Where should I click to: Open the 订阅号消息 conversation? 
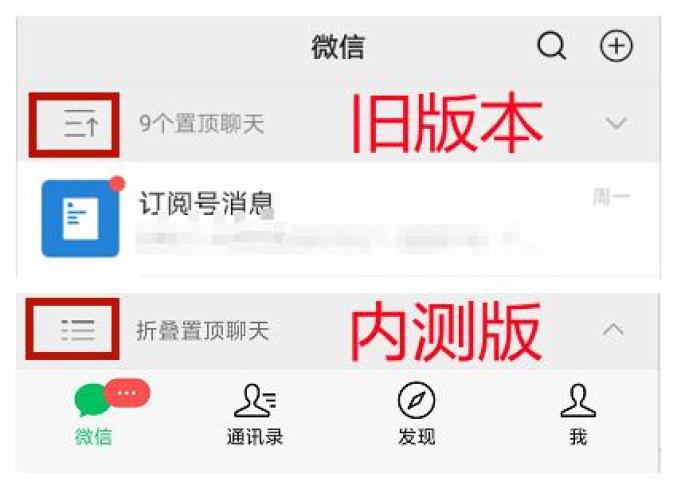338,219
